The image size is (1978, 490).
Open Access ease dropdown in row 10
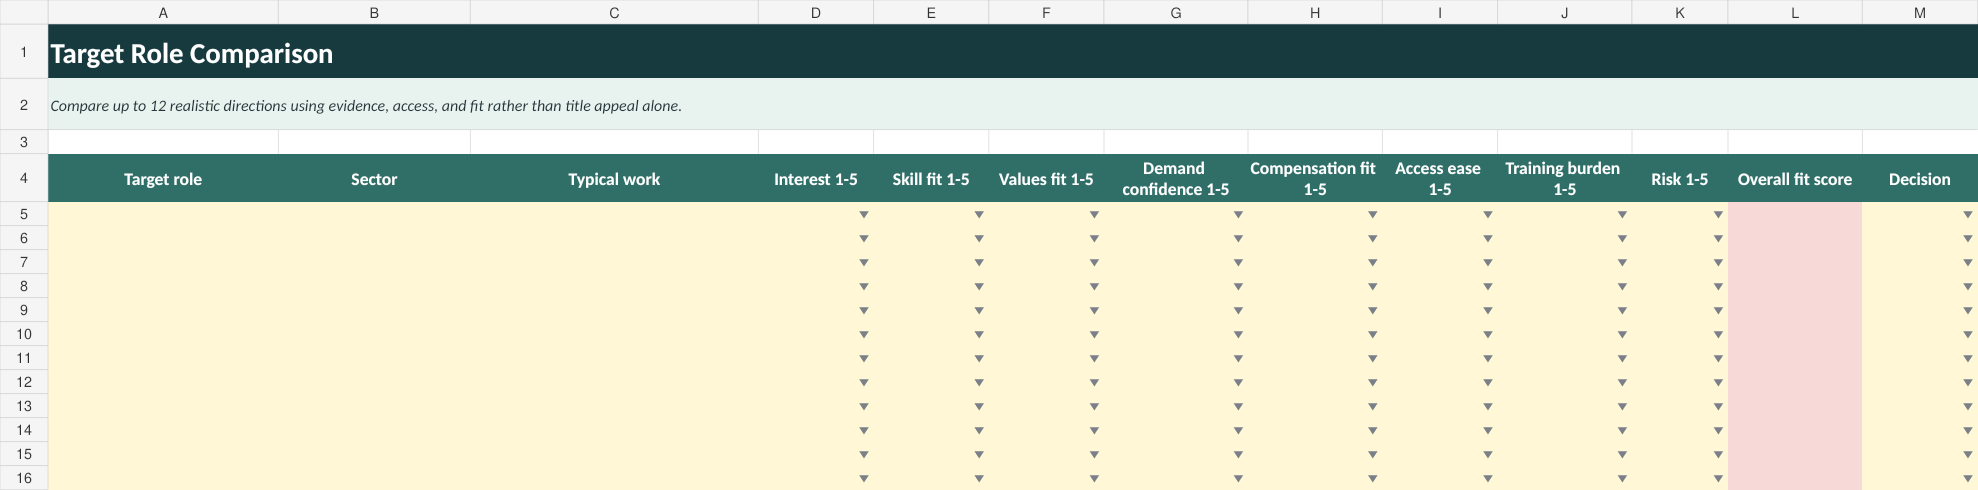(x=1488, y=335)
